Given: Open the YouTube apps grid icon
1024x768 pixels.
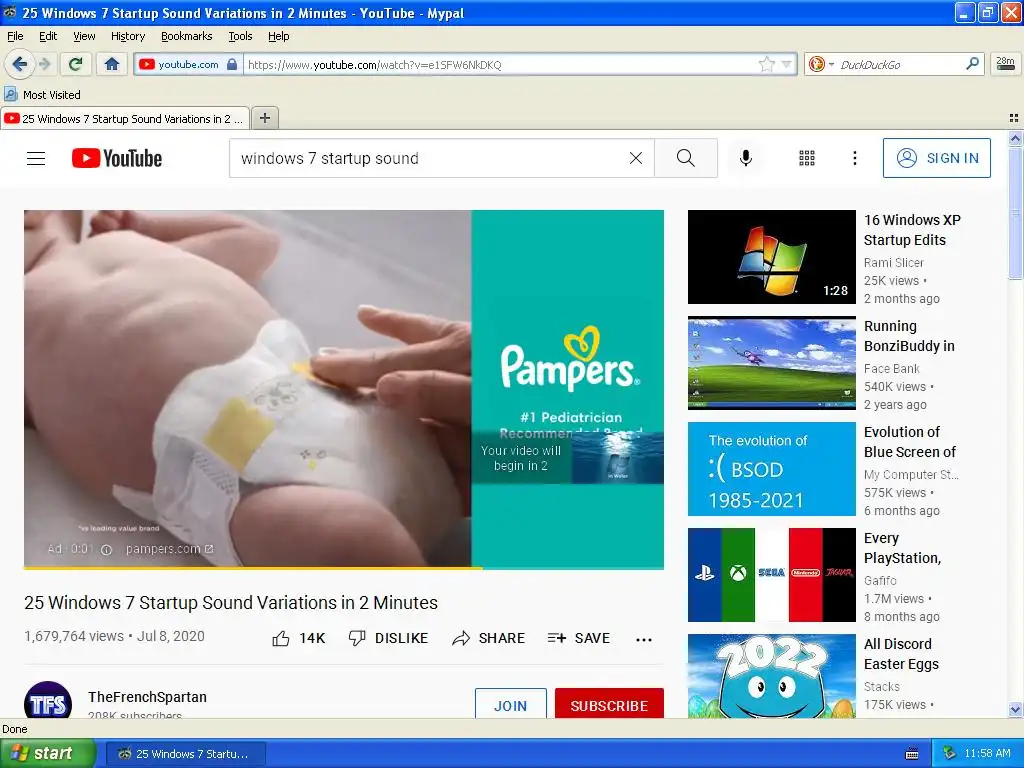Looking at the screenshot, I should [x=807, y=158].
